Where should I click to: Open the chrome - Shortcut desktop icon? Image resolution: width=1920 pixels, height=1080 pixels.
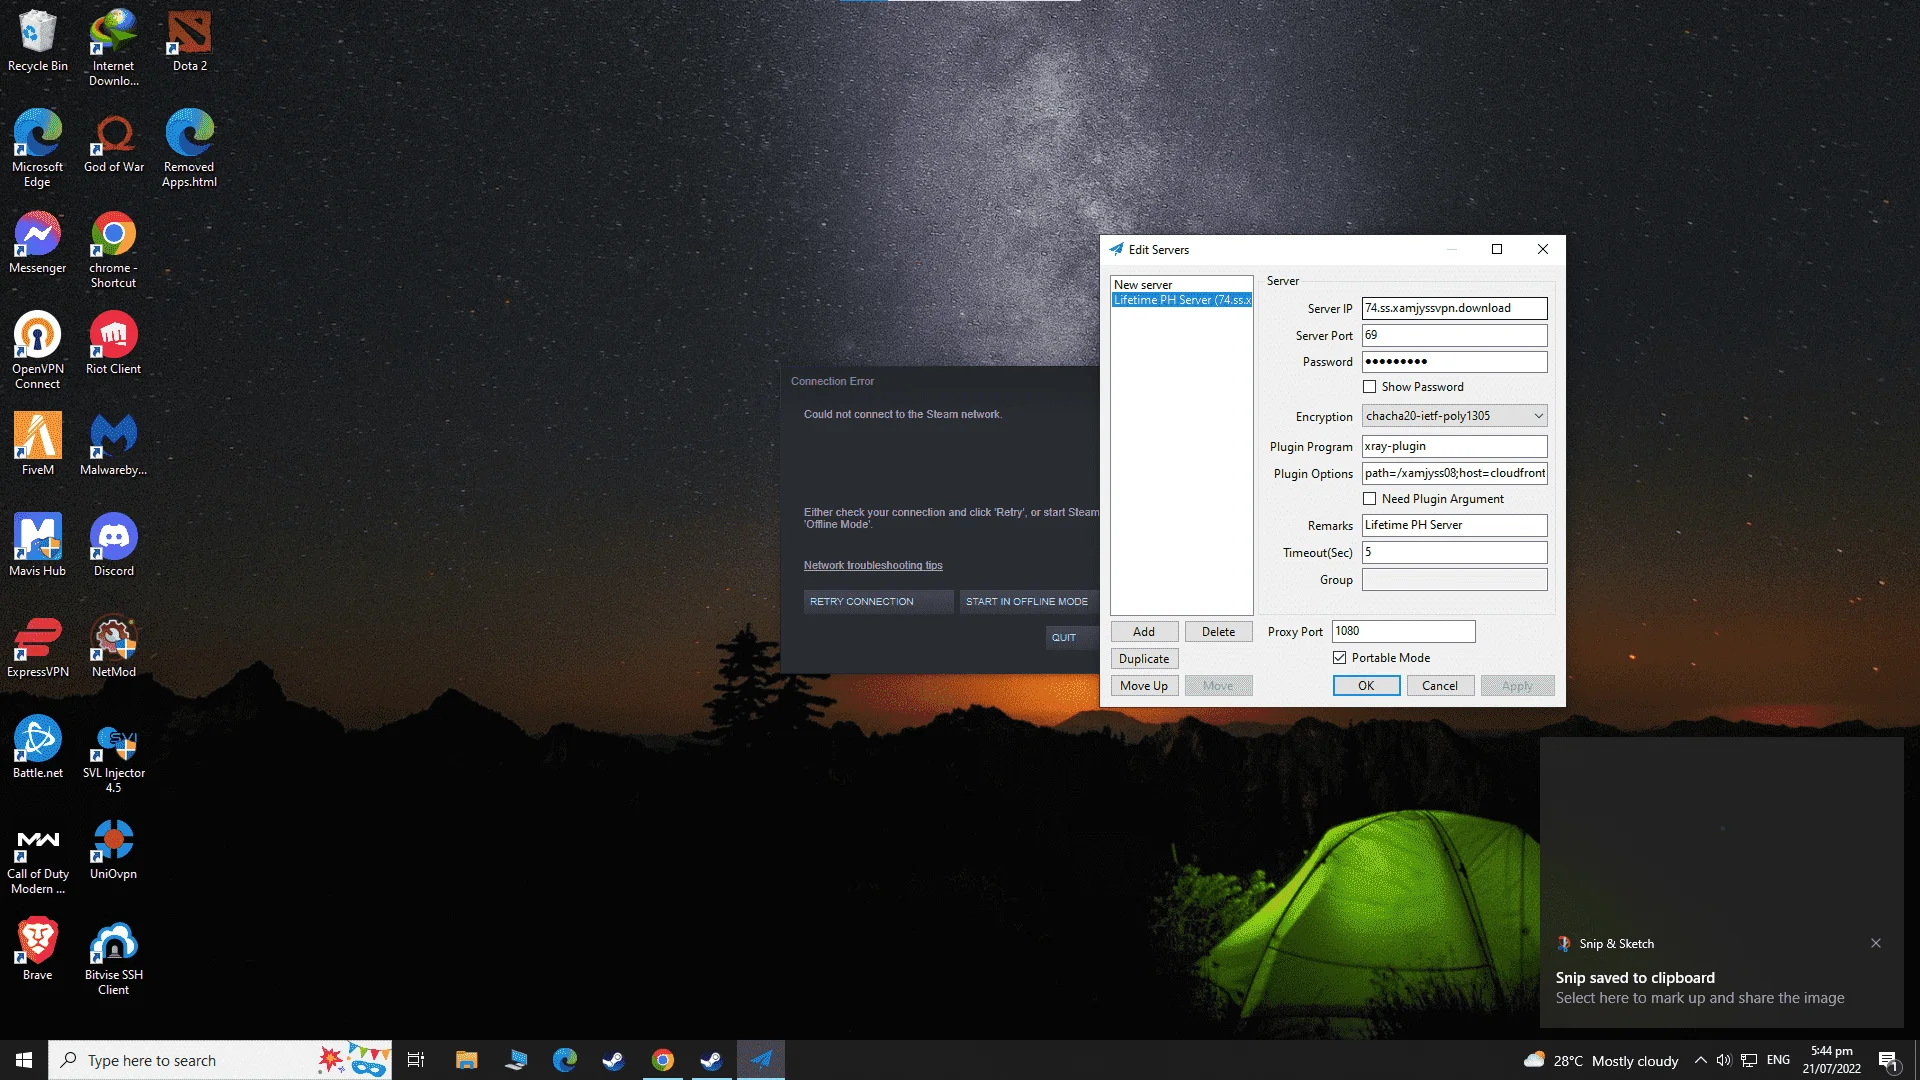point(113,249)
